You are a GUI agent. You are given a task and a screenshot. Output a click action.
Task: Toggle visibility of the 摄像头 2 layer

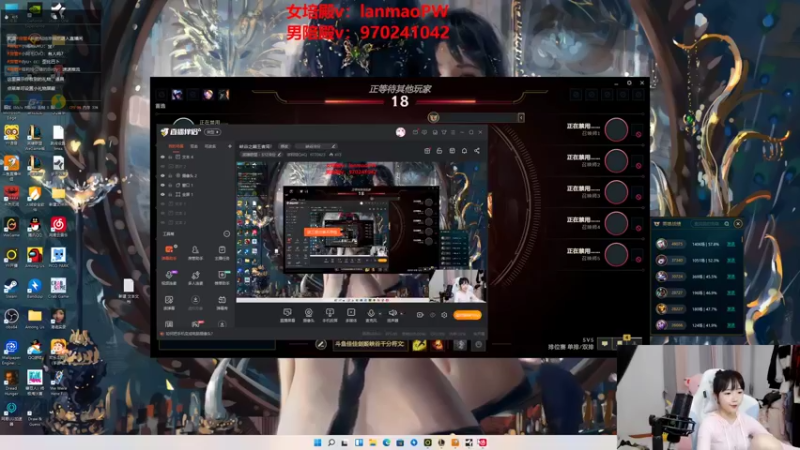(163, 176)
